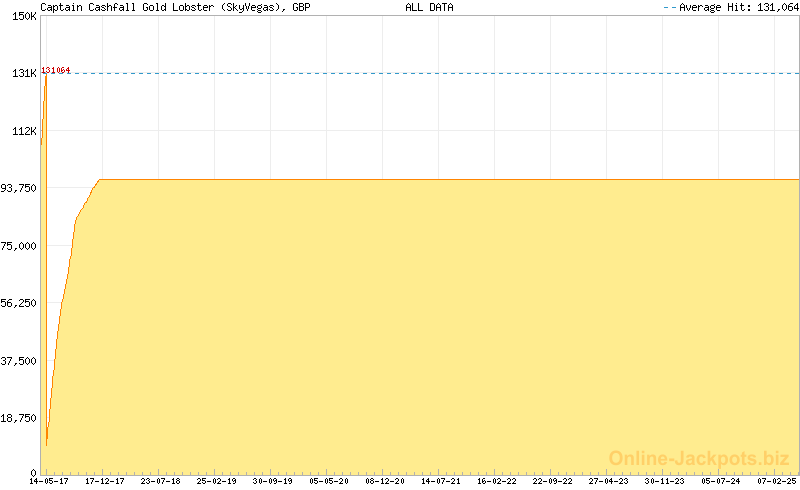This screenshot has width=800, height=490.
Task: Select the 30-11-23 date marker
Action: [x=664, y=481]
